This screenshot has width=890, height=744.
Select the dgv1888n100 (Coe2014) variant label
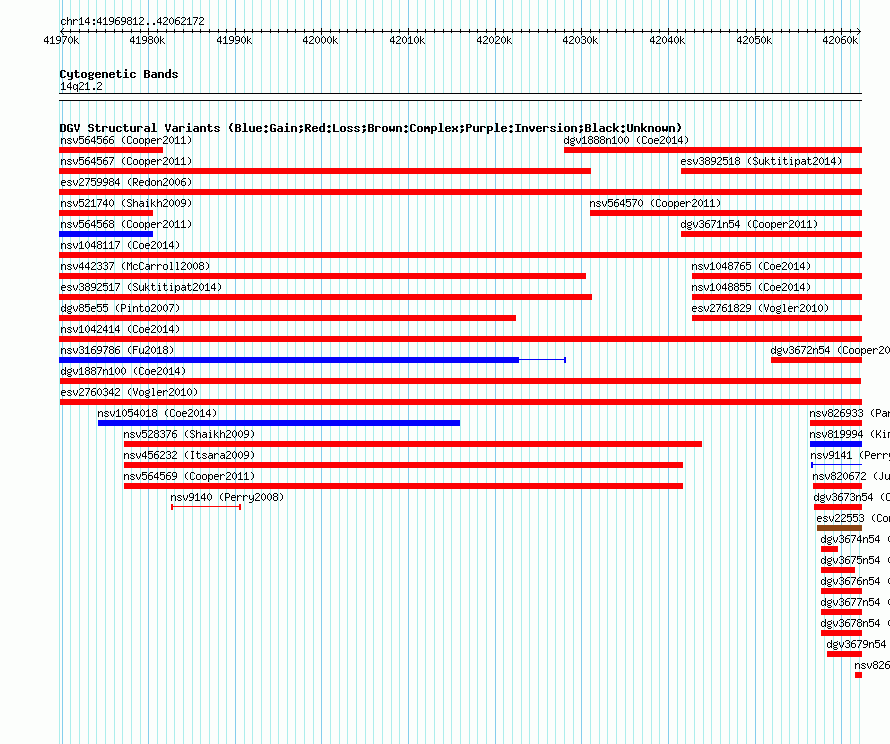[626, 140]
